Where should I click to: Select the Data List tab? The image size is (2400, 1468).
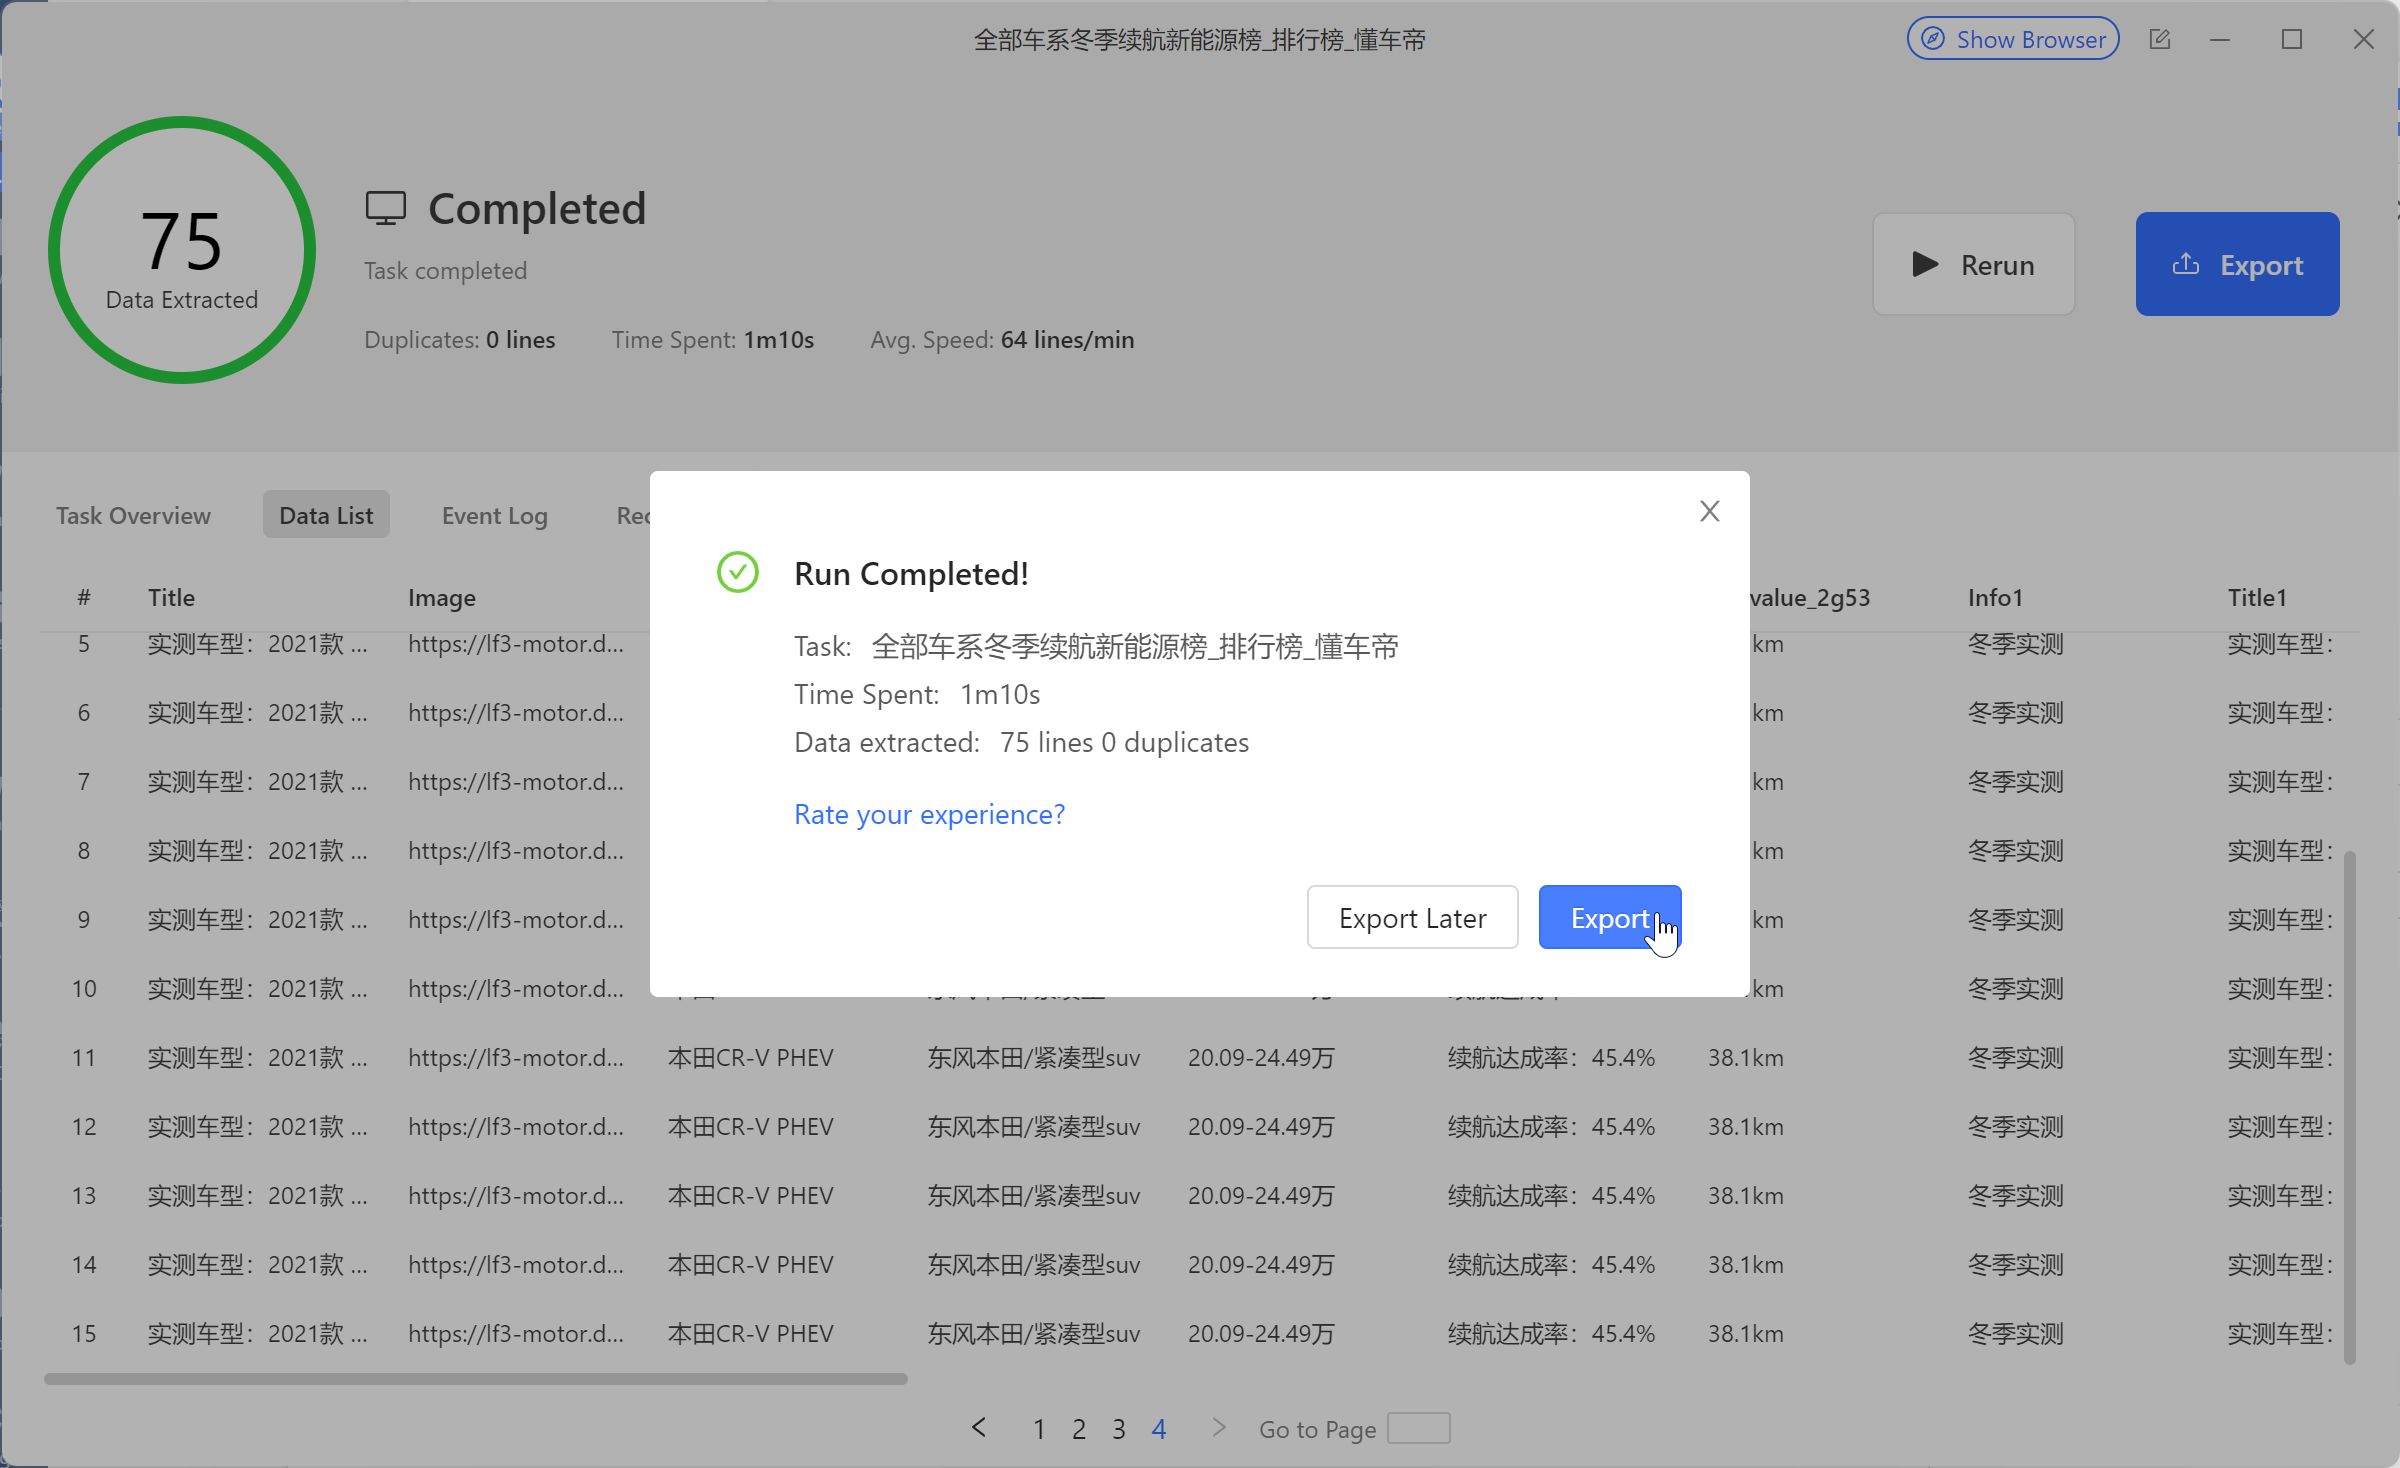click(x=325, y=515)
